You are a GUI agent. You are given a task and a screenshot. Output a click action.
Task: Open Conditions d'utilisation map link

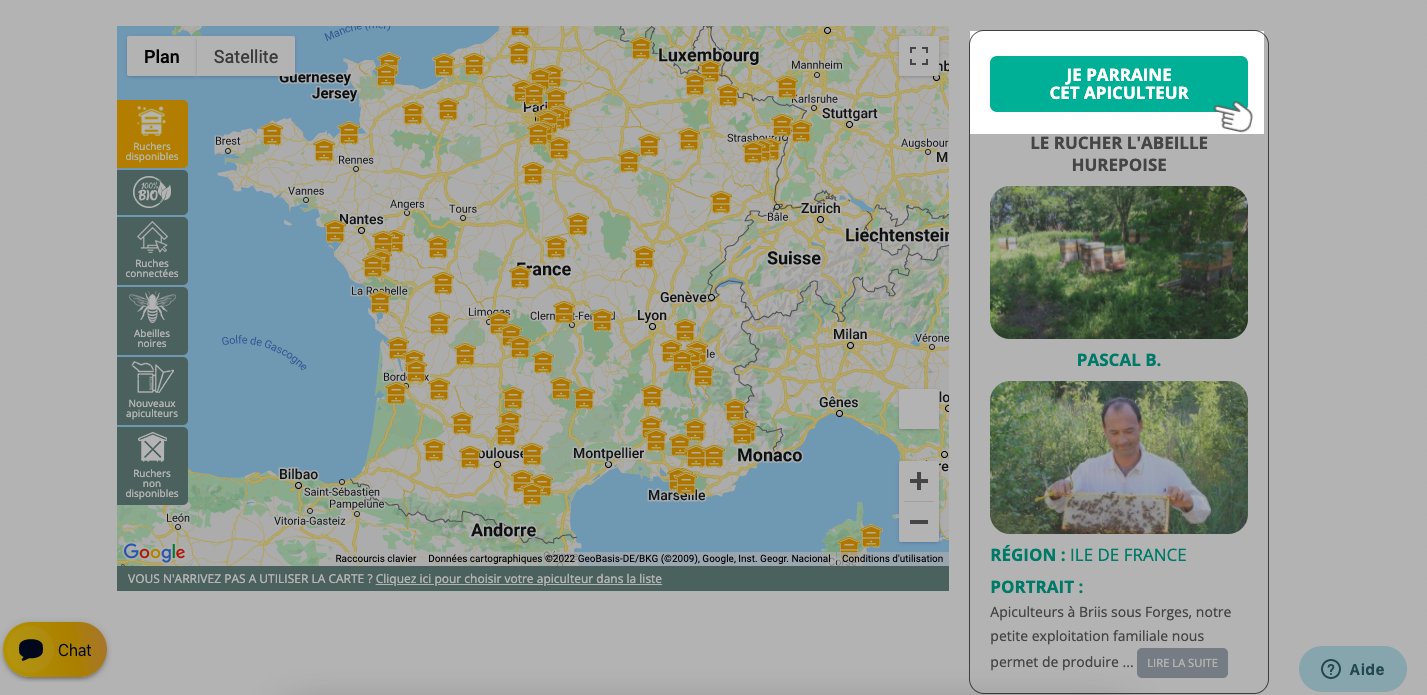coord(892,559)
